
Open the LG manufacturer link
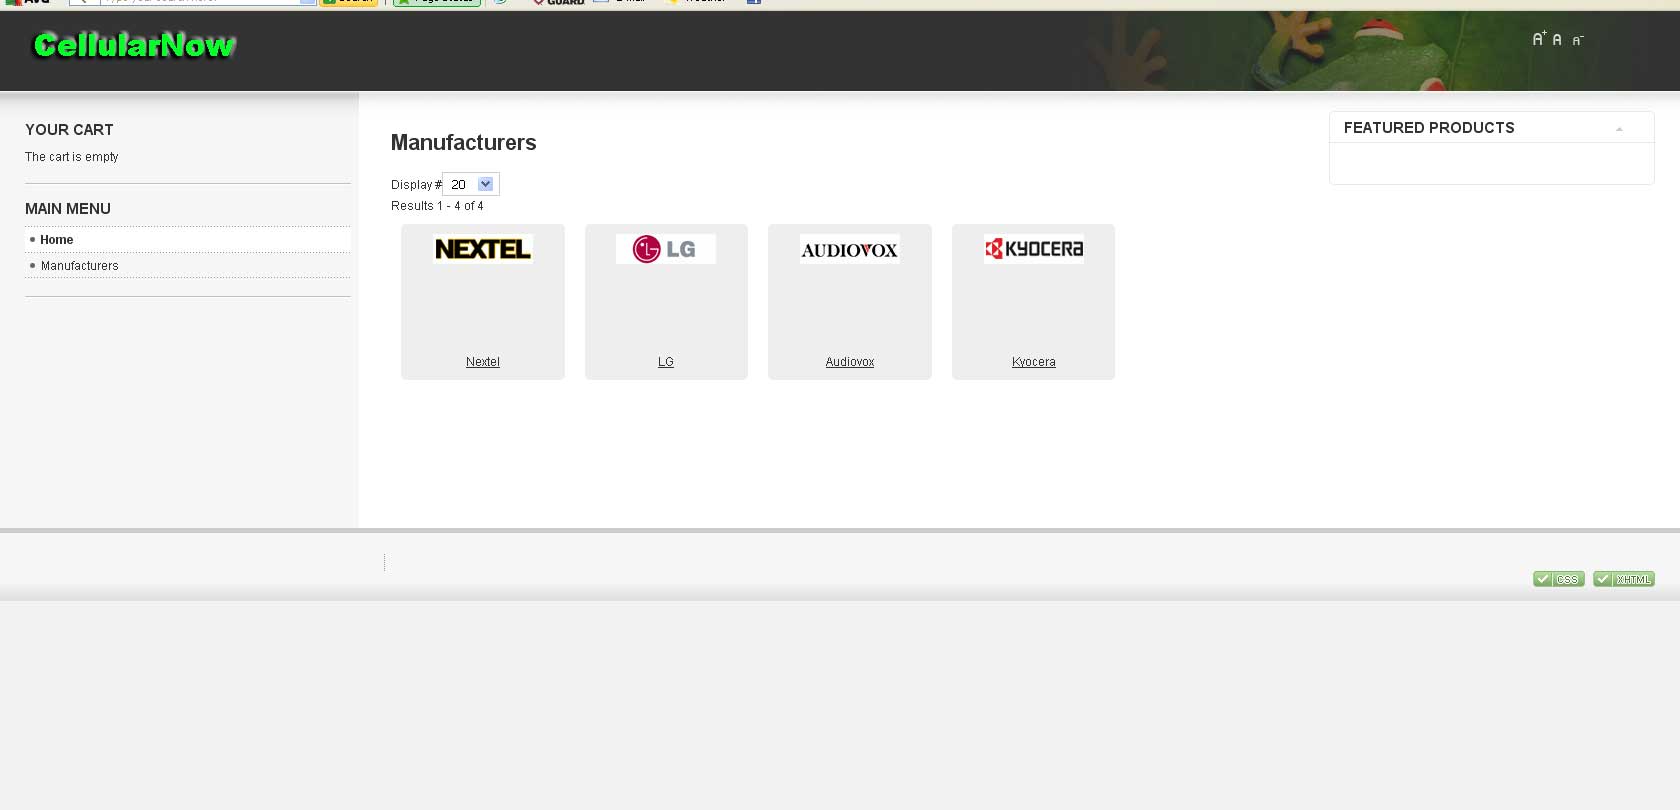tap(666, 362)
